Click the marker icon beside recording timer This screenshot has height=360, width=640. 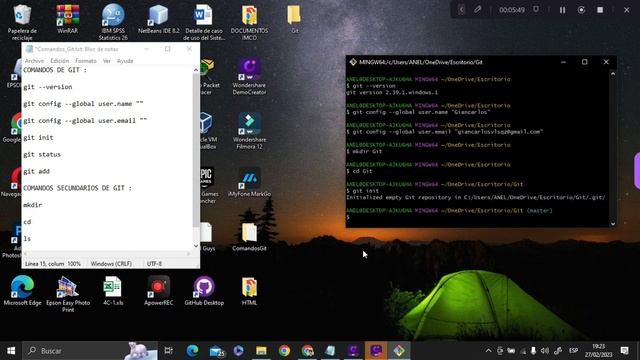tap(536, 9)
